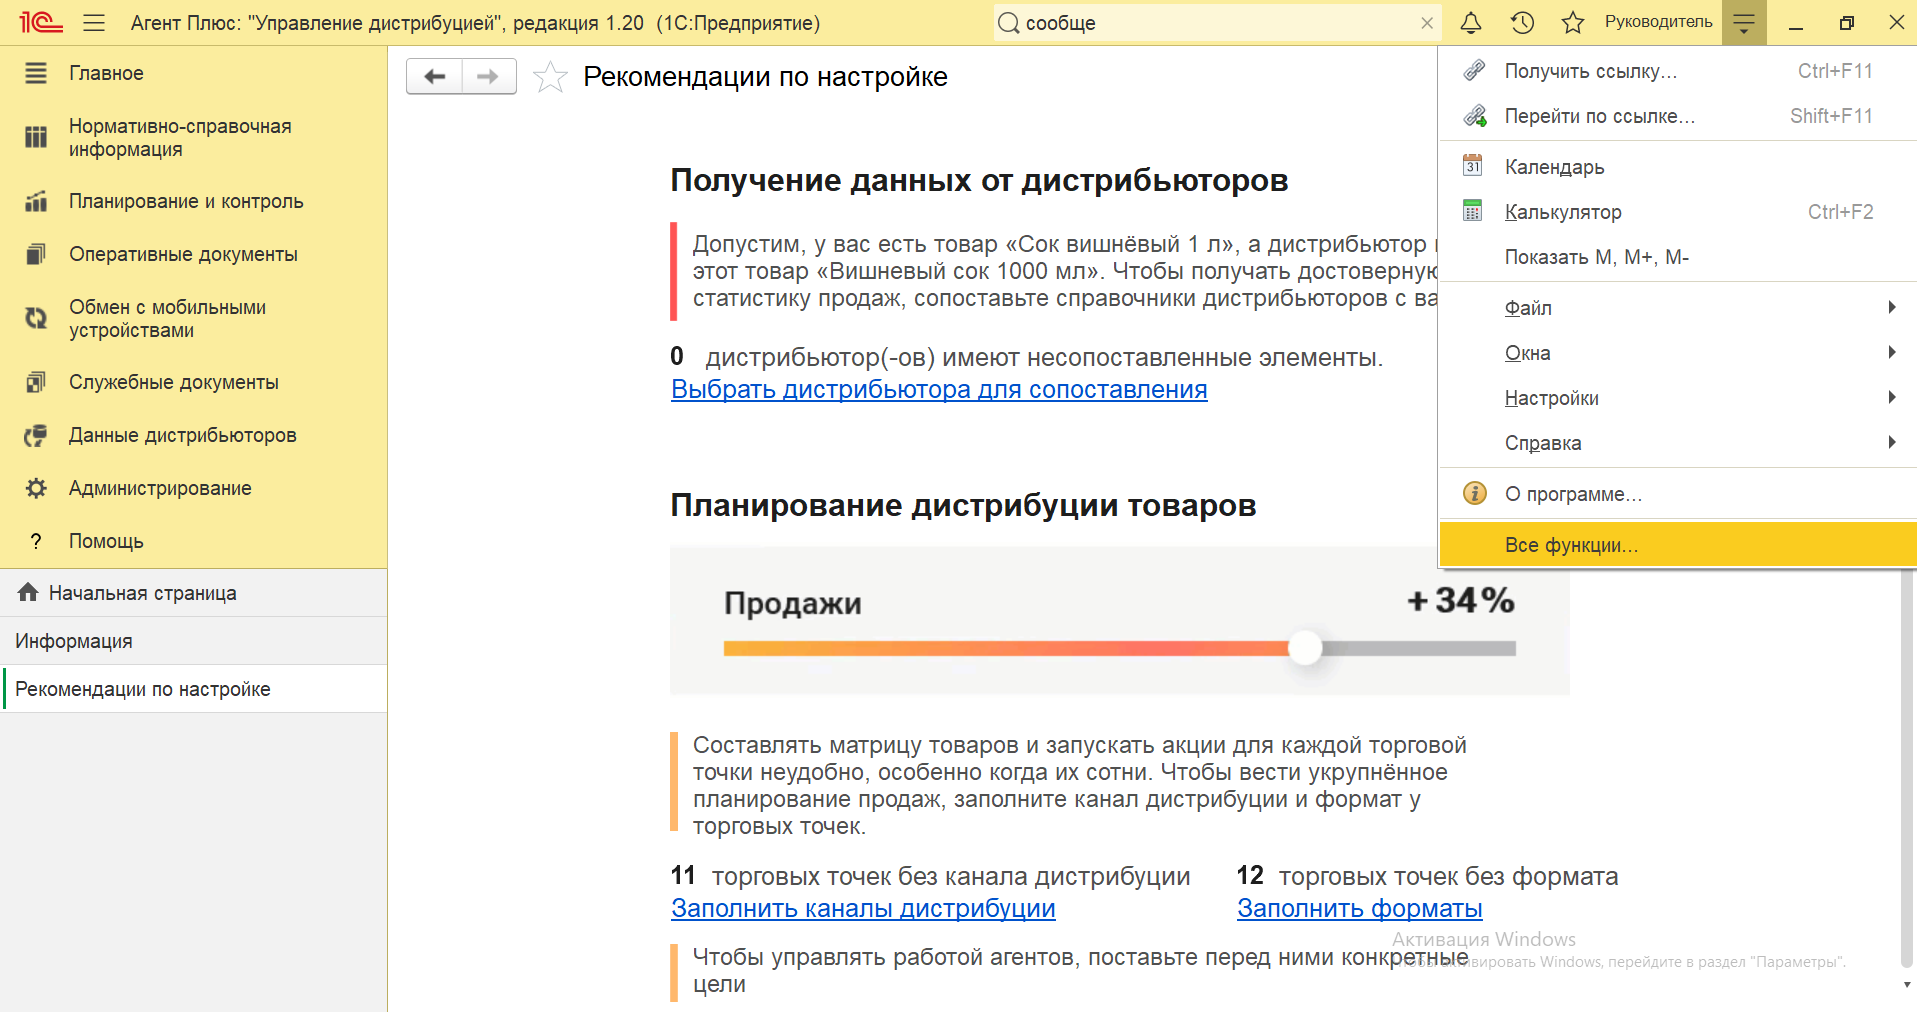Screen dimensions: 1917x1012
Task: Click the Оперативные документы section icon
Action: (x=36, y=254)
